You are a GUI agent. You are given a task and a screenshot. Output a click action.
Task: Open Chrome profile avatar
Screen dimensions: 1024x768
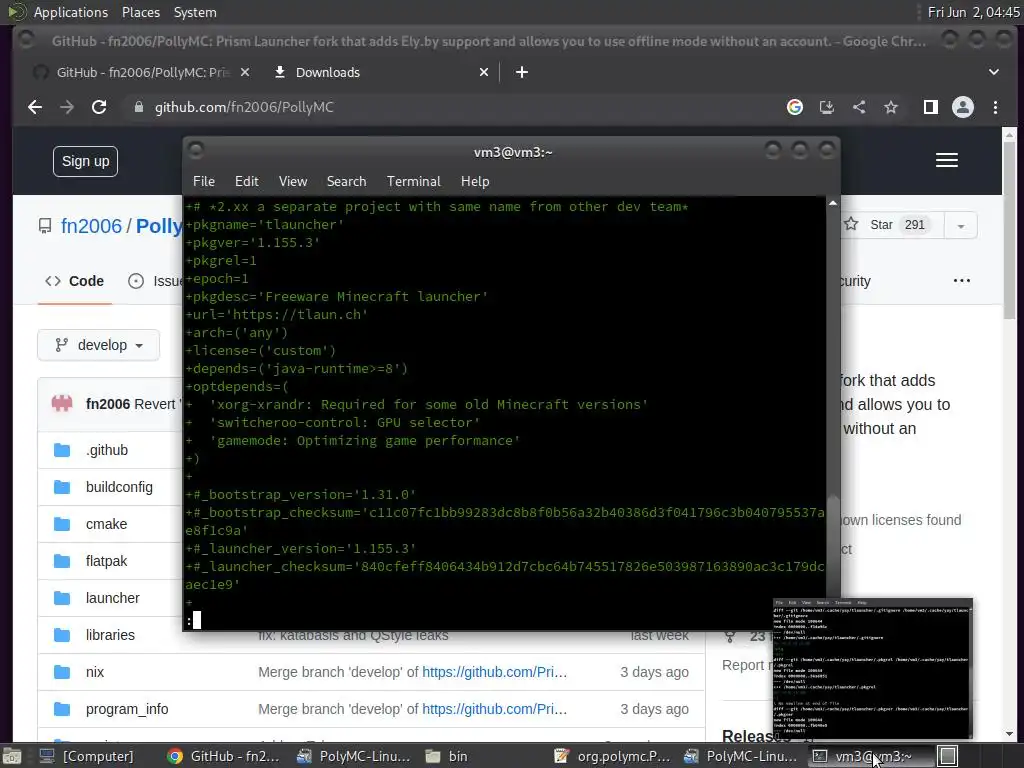tap(963, 107)
